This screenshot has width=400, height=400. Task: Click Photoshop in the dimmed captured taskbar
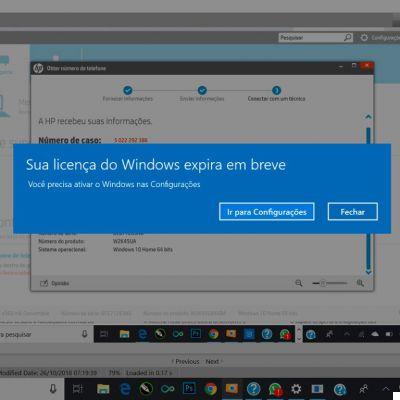196,334
